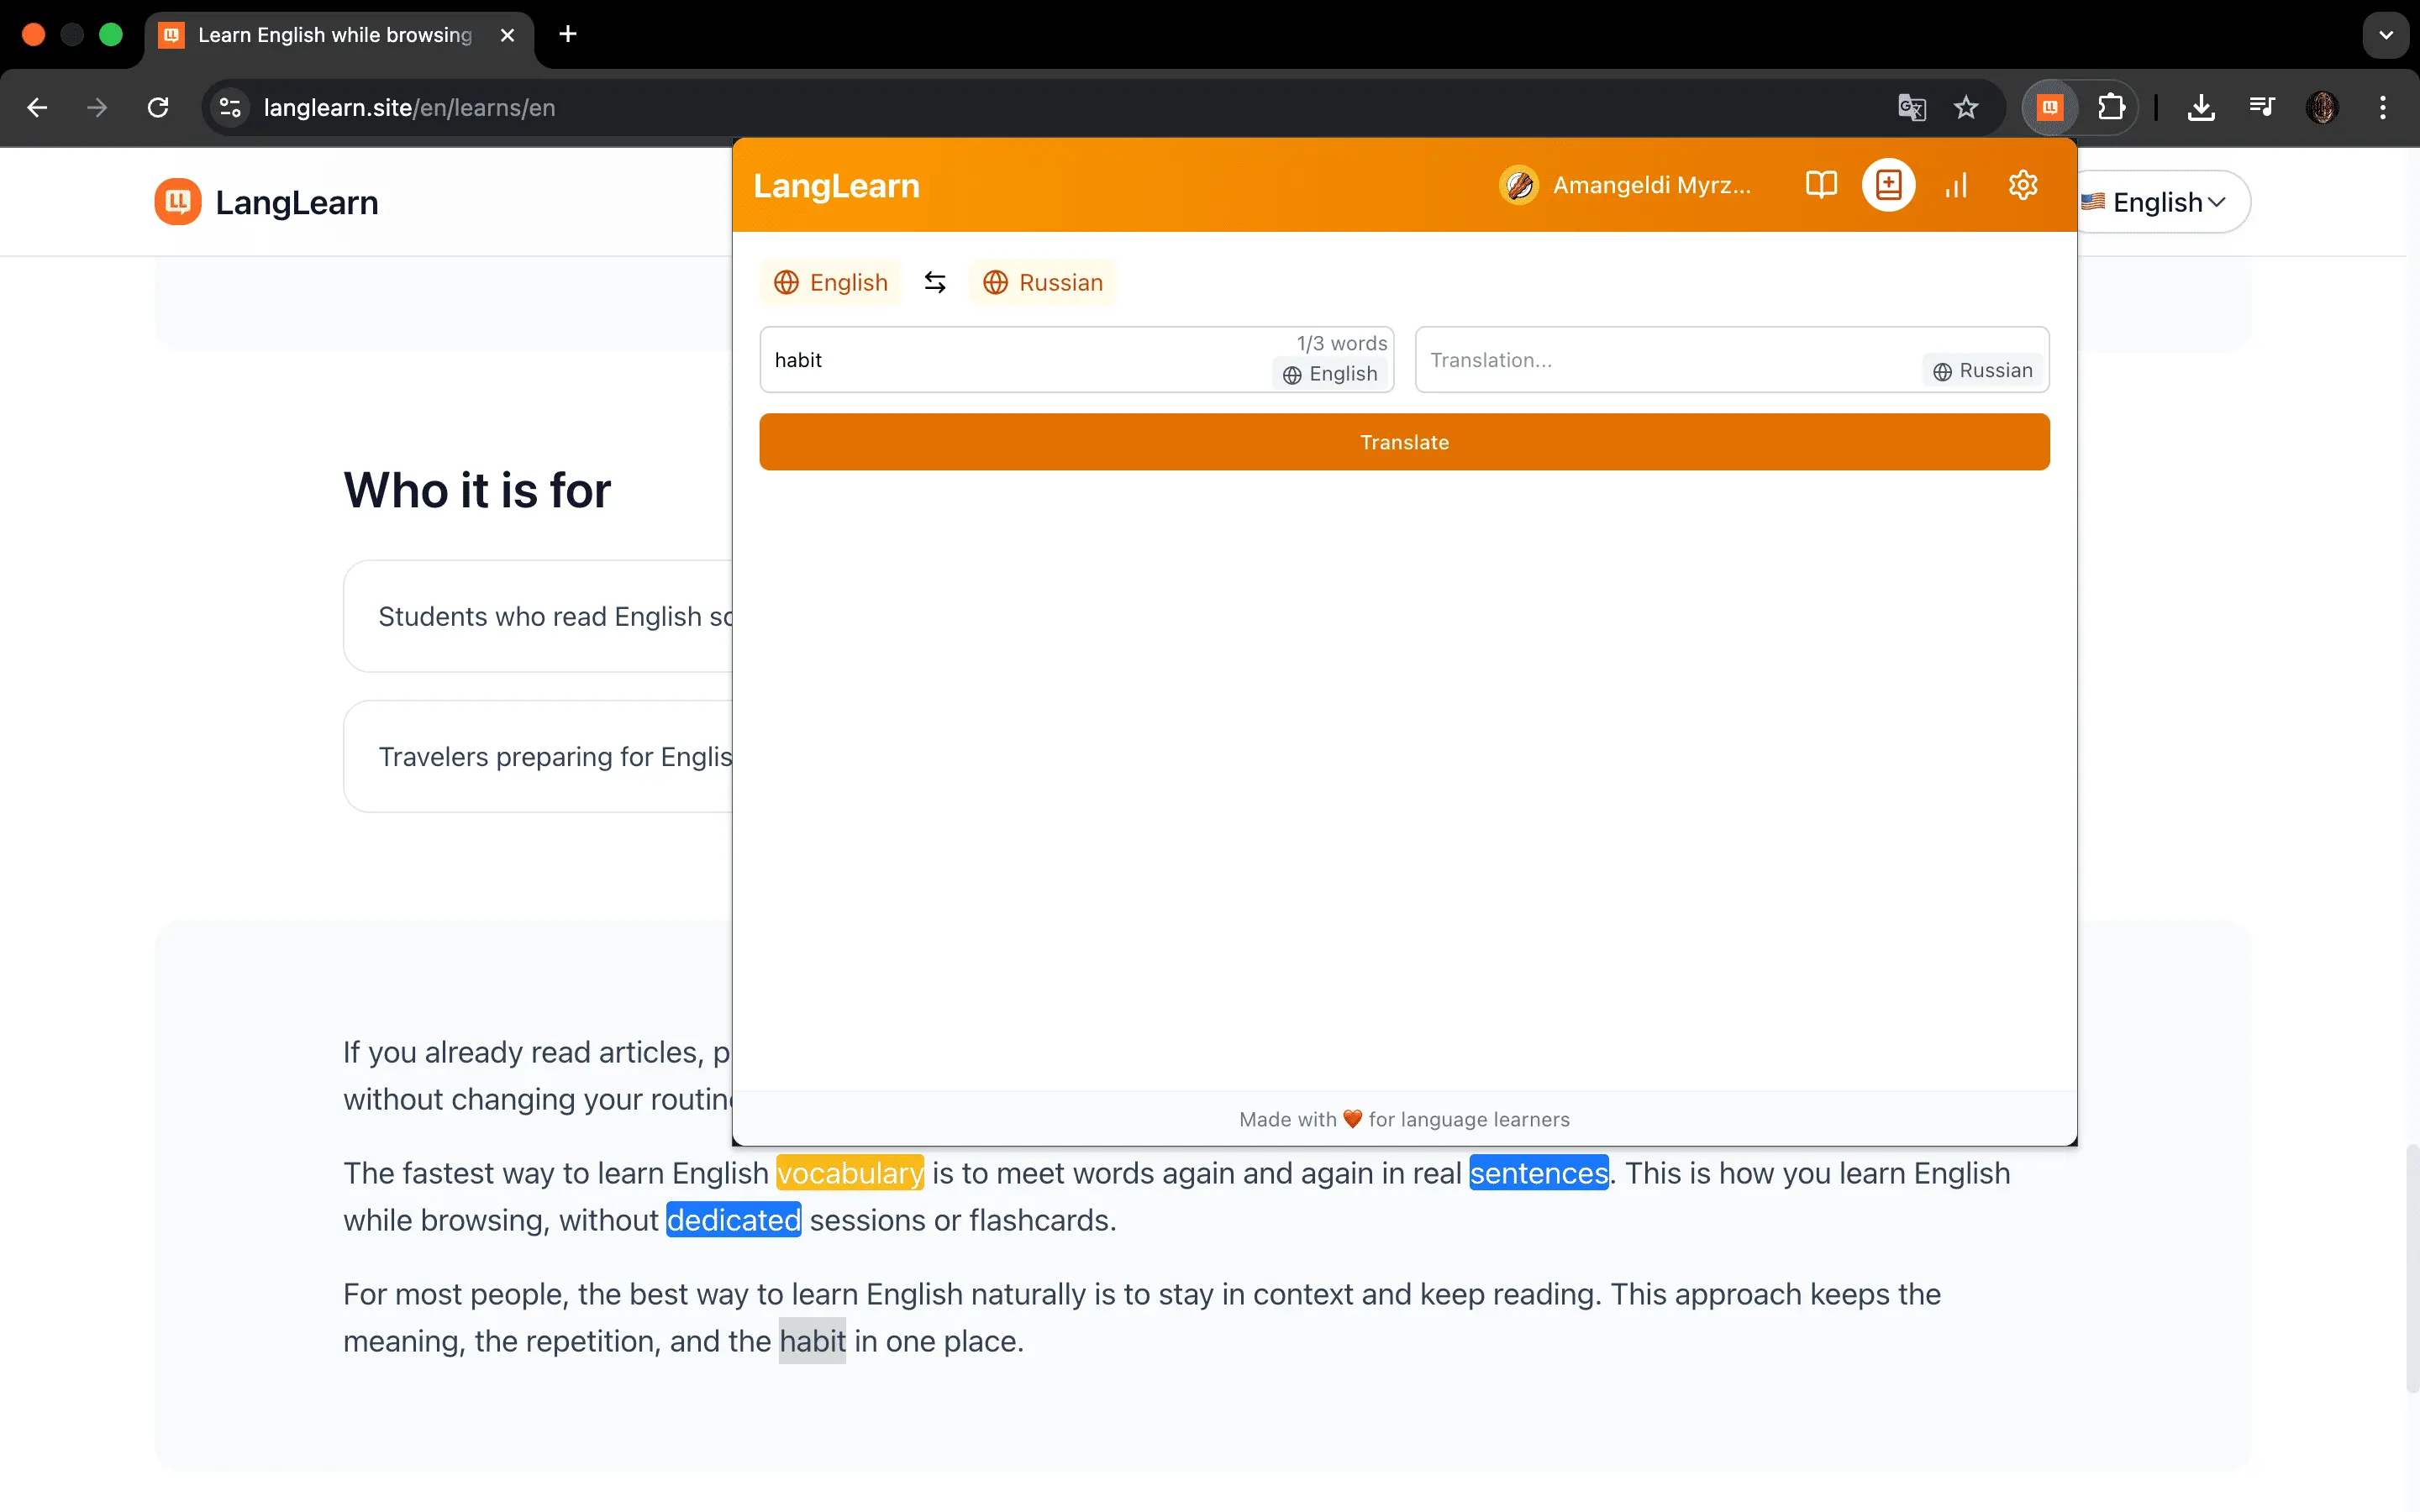Screen dimensions: 2420x1512
Task: Open the statistics bar chart icon
Action: (x=1956, y=185)
